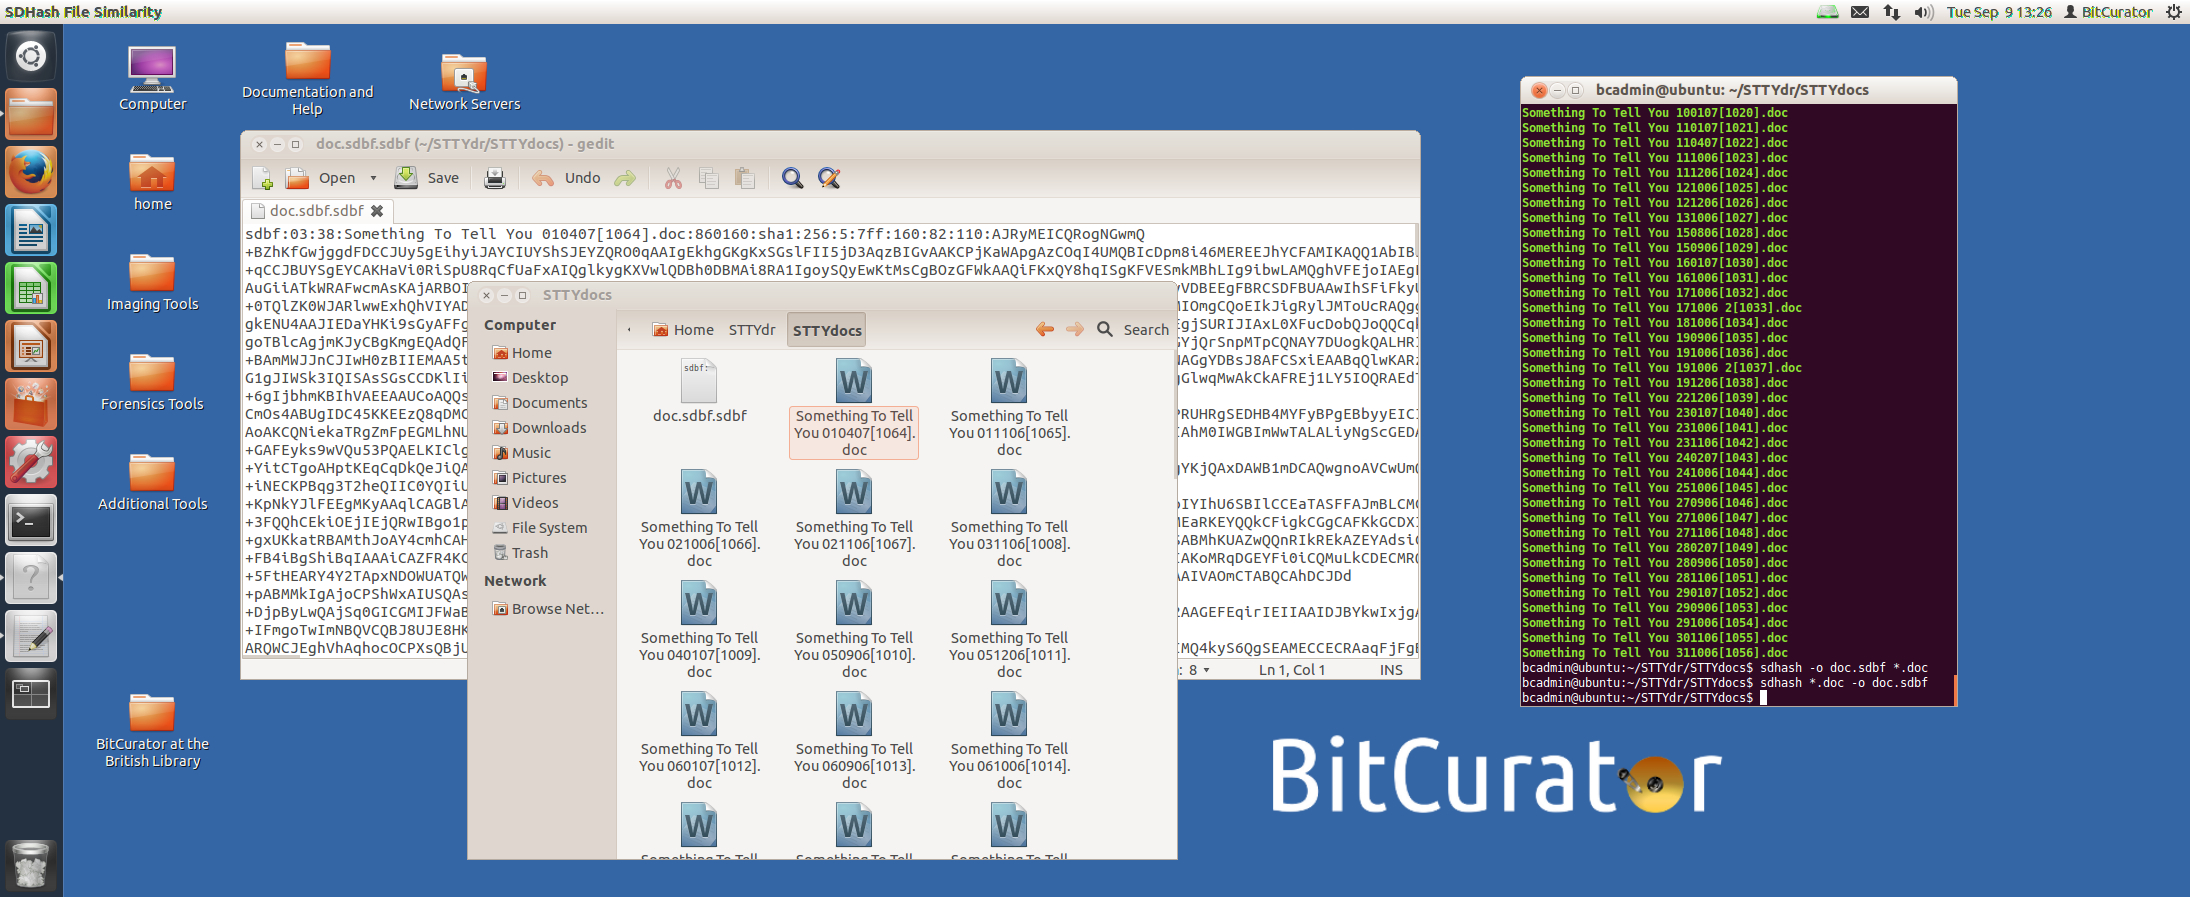Open the BitCurator user menu in top panel
This screenshot has width=2190, height=897.
click(x=2108, y=12)
